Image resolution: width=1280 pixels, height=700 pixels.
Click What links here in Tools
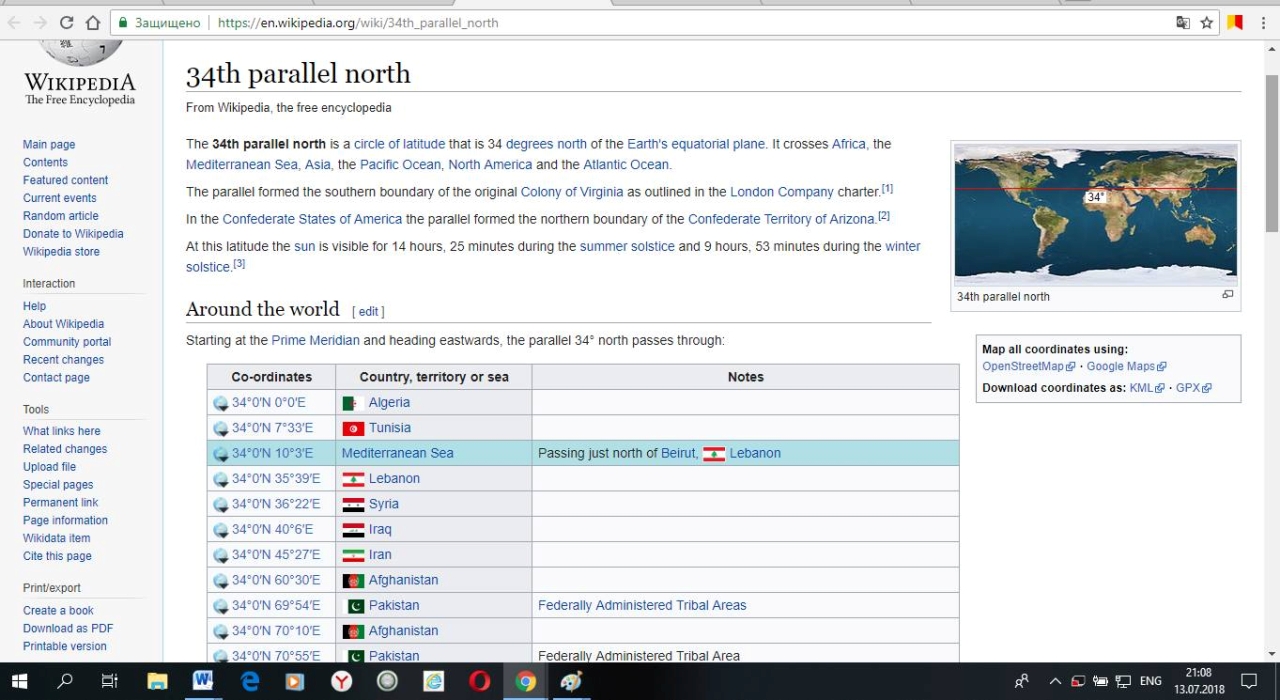coord(62,431)
